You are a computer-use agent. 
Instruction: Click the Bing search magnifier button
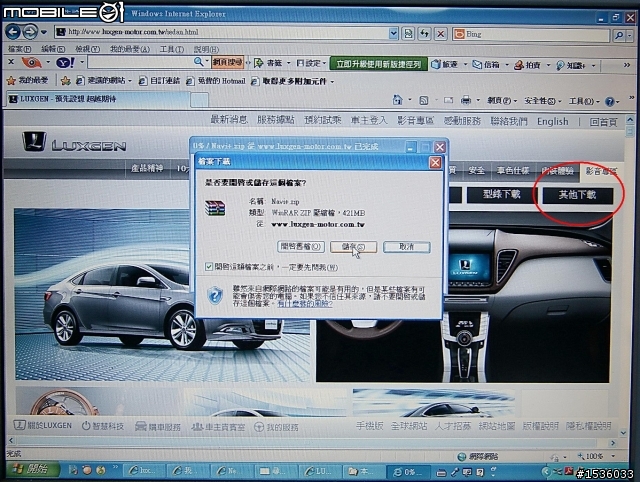coord(619,36)
